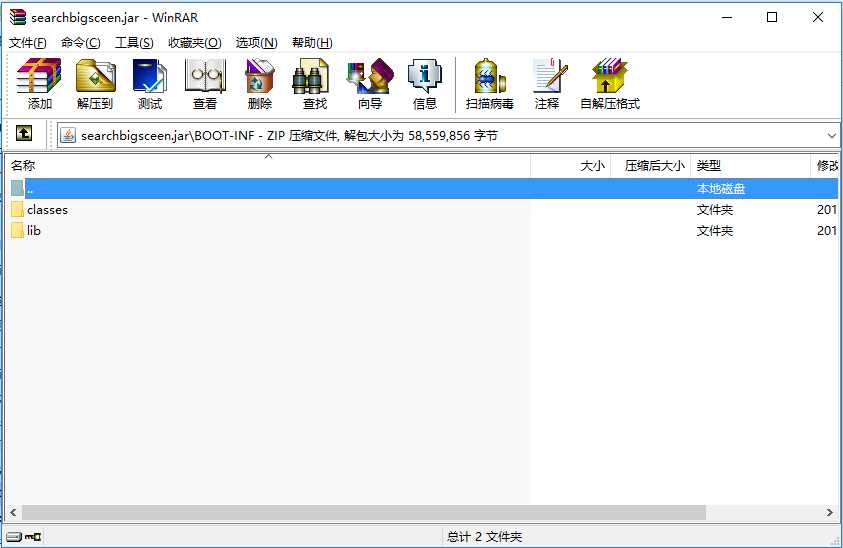This screenshot has height=548, width=843.
Task: Click the WinRAR title bar books icon
Action: pyautogui.click(x=18, y=17)
